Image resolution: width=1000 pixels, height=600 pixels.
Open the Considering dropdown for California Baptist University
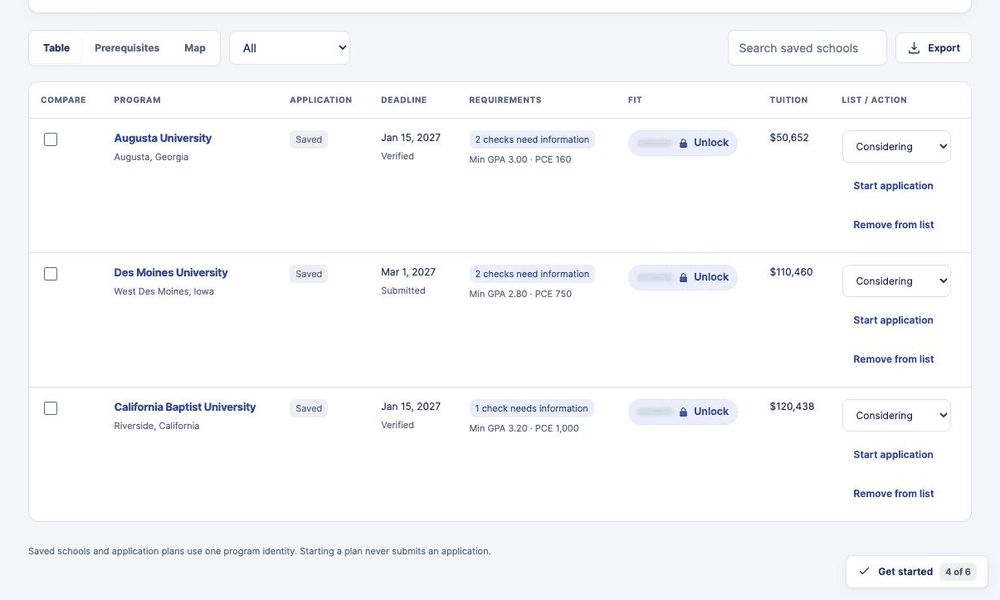(896, 416)
